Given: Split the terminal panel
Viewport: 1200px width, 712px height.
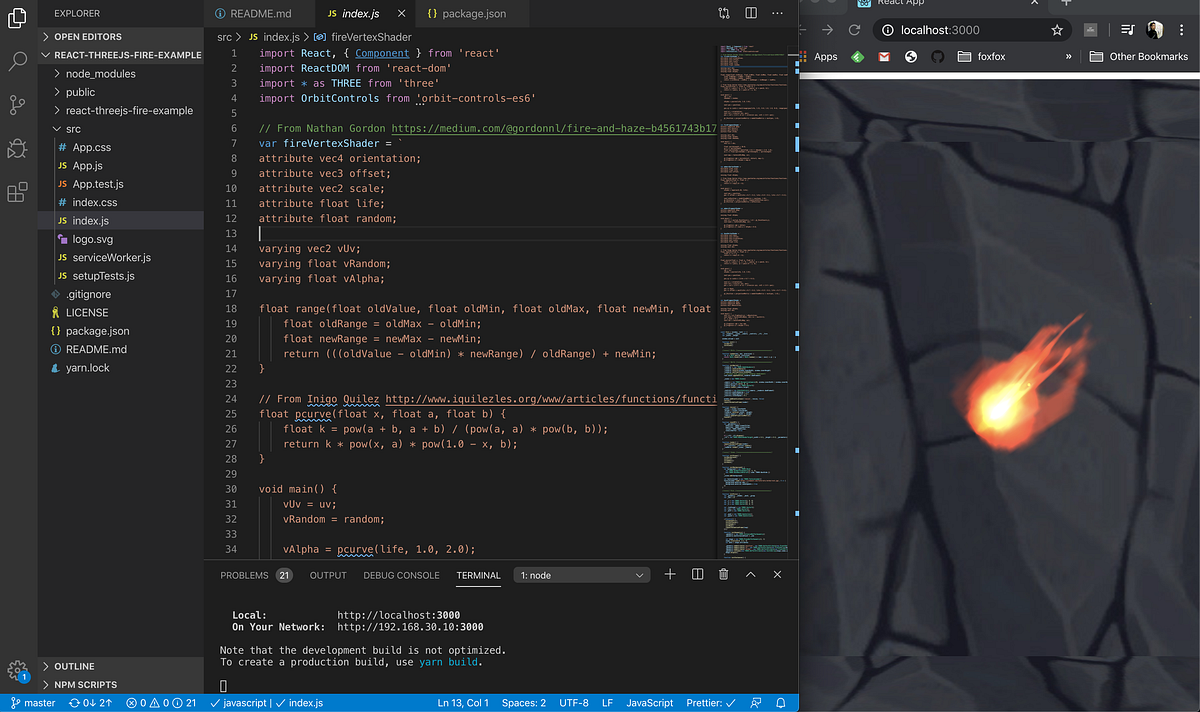Looking at the screenshot, I should click(x=697, y=574).
